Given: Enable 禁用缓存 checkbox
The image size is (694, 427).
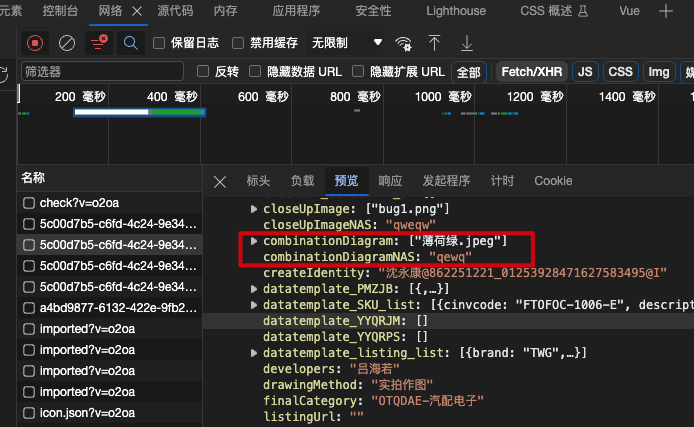Looking at the screenshot, I should click(238, 43).
